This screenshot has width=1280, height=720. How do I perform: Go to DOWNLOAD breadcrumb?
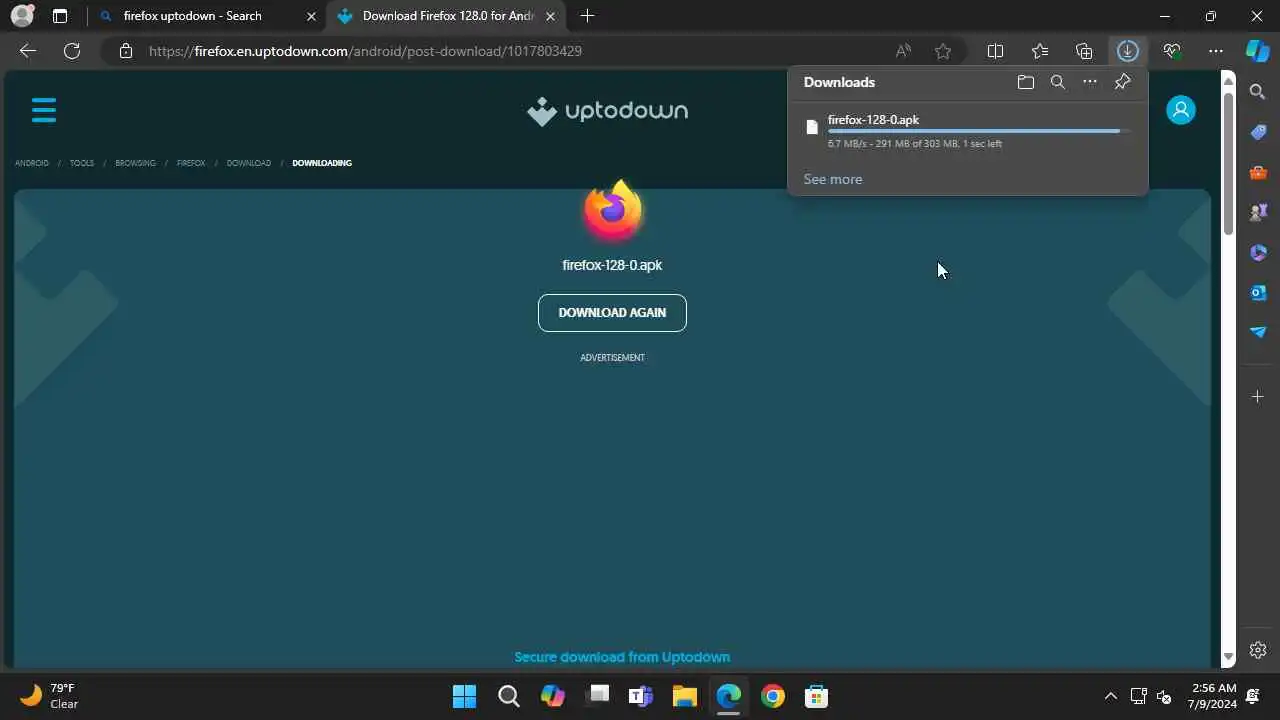[248, 163]
